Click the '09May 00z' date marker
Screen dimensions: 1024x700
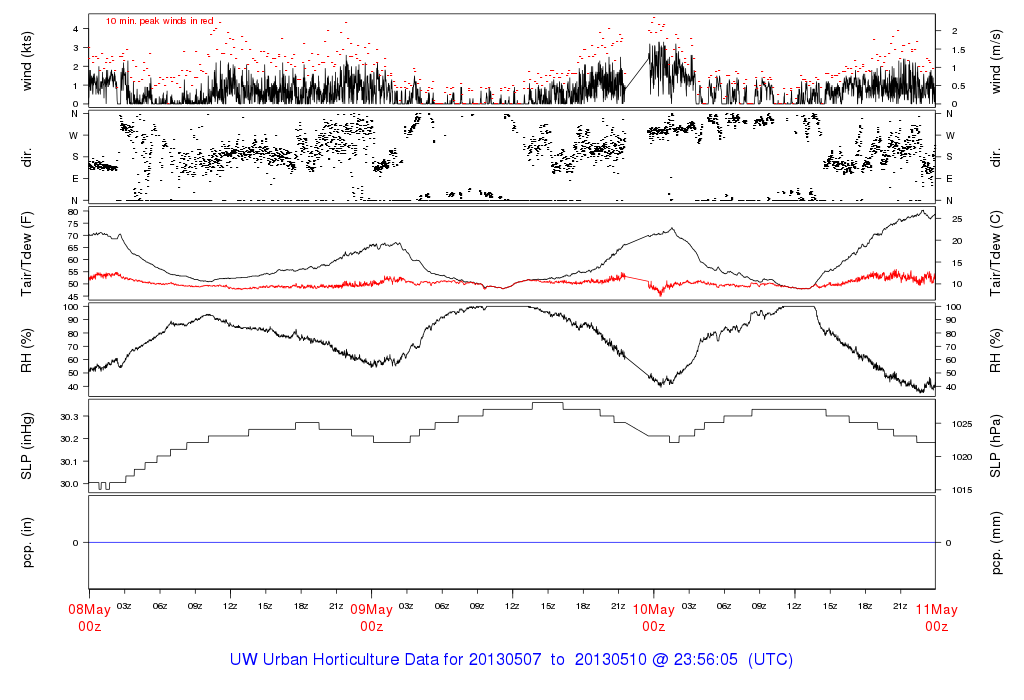[372, 618]
